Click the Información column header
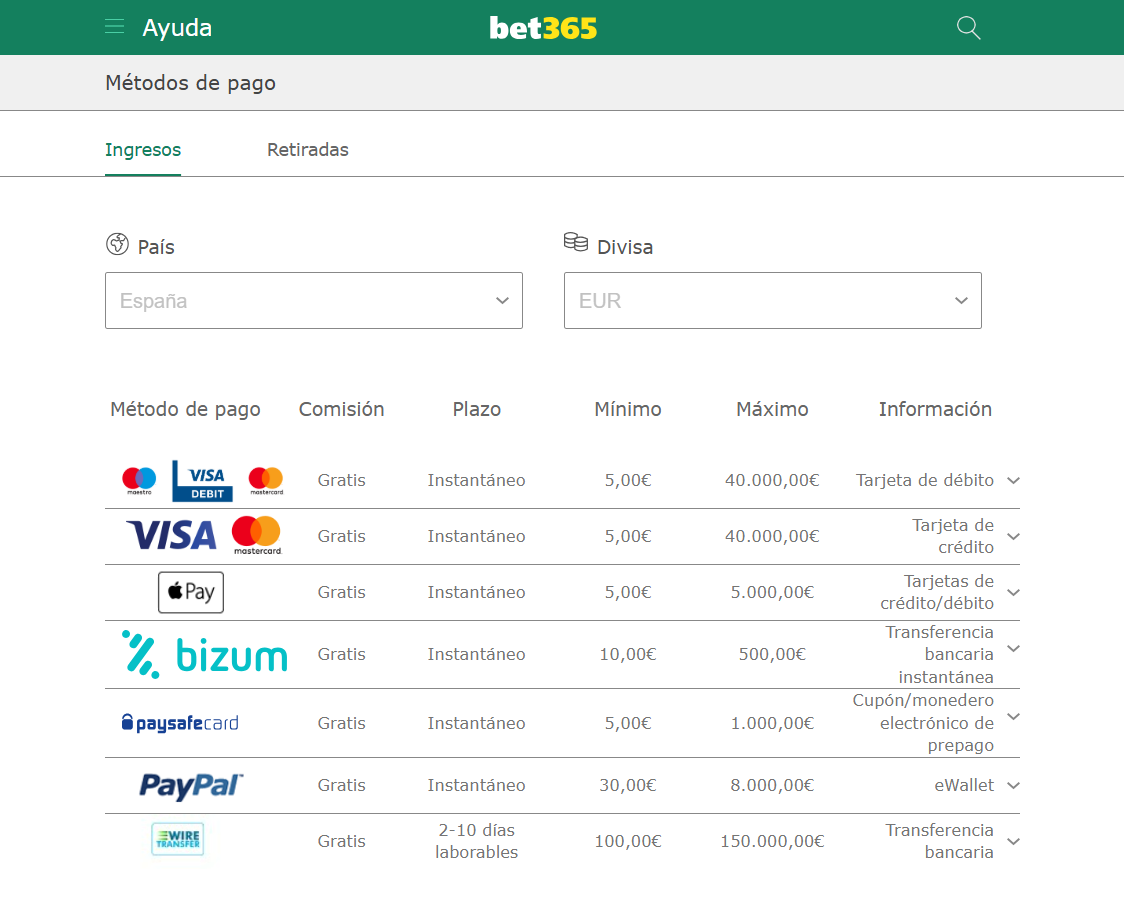The height and width of the screenshot is (923, 1124). (x=935, y=409)
